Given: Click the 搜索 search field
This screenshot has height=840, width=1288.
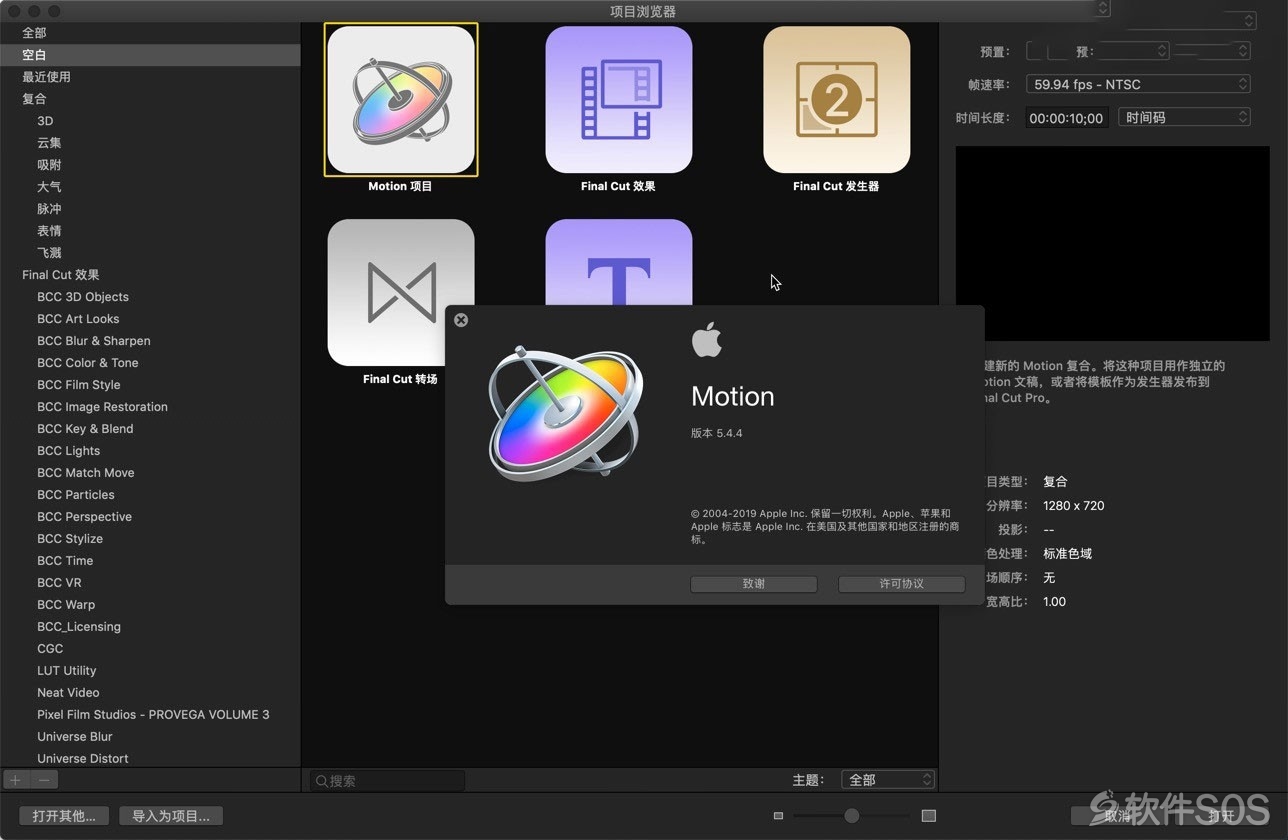Looking at the screenshot, I should coord(387,781).
